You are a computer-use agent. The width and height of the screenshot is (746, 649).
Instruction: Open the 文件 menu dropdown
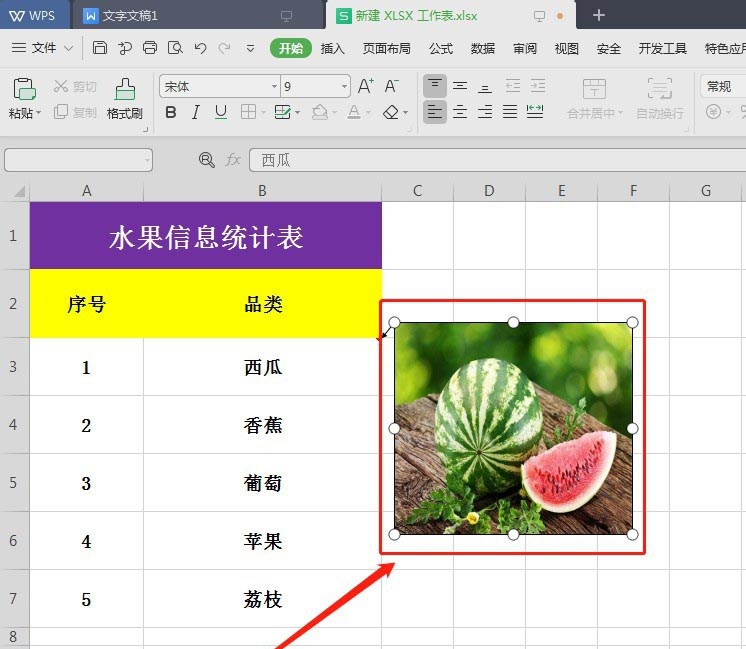tap(42, 48)
